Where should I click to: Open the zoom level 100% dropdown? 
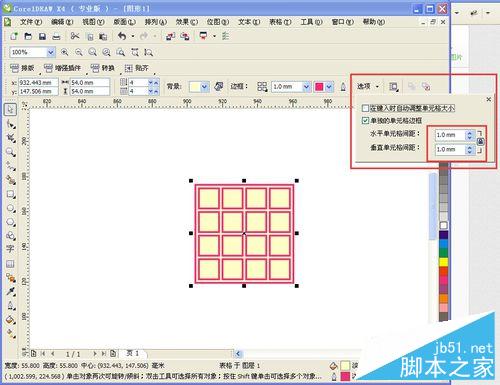point(51,52)
